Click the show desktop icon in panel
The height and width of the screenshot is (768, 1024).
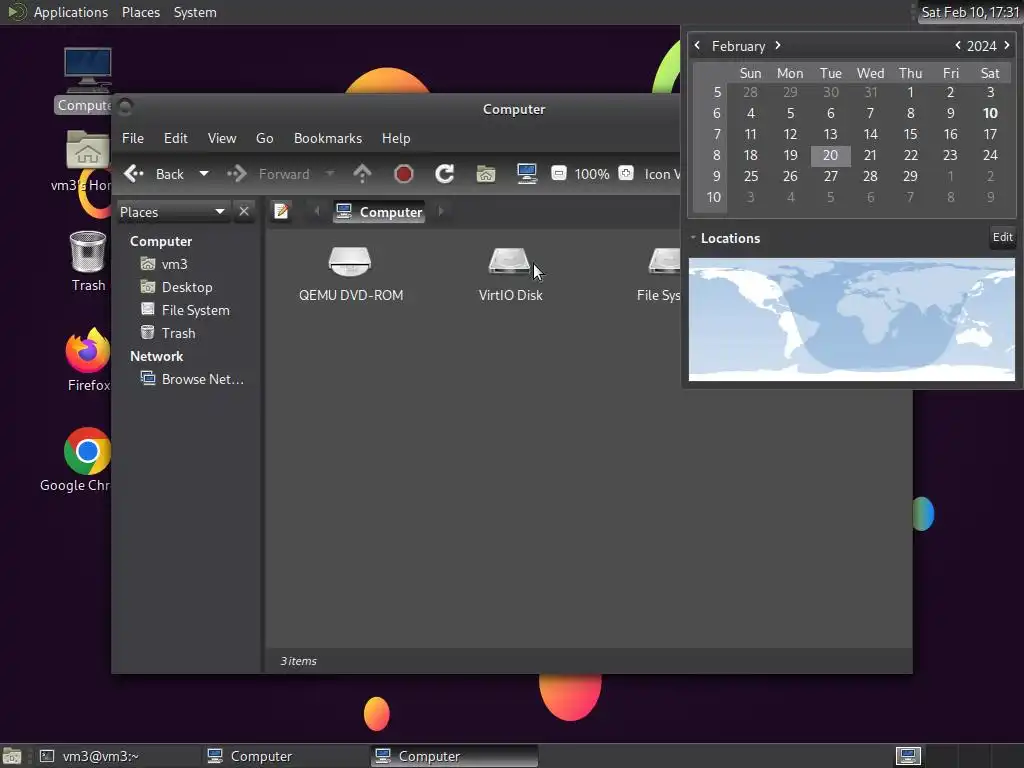point(11,756)
